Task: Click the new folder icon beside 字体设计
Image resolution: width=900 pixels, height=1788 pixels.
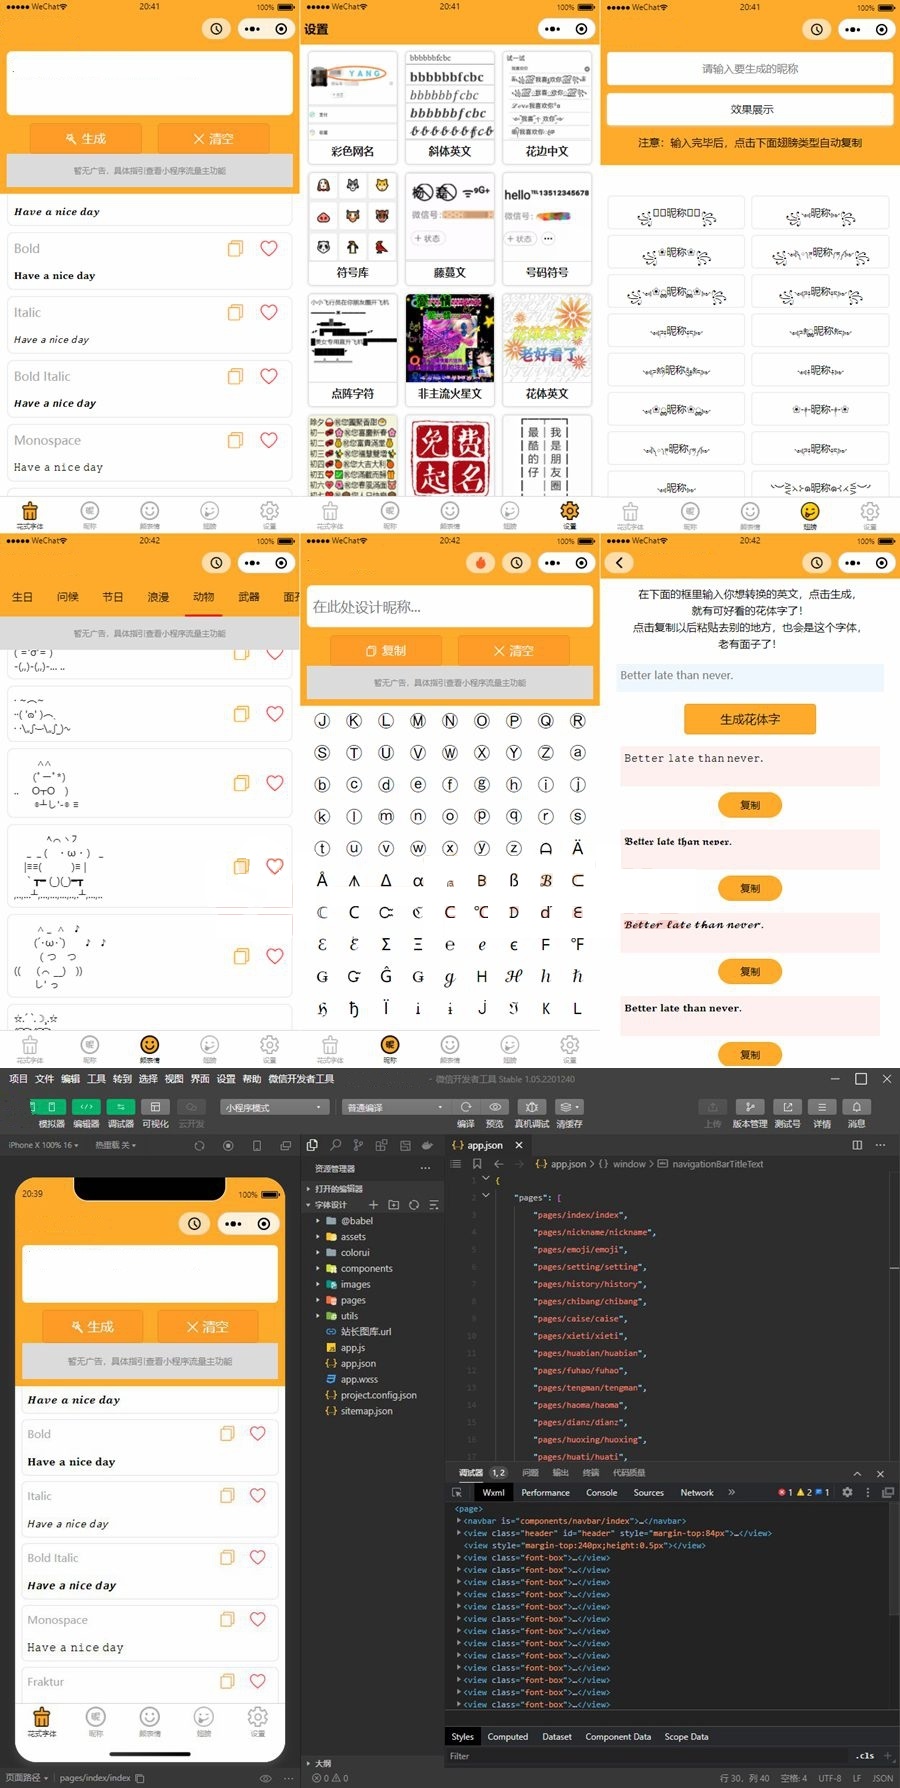Action: [393, 1205]
